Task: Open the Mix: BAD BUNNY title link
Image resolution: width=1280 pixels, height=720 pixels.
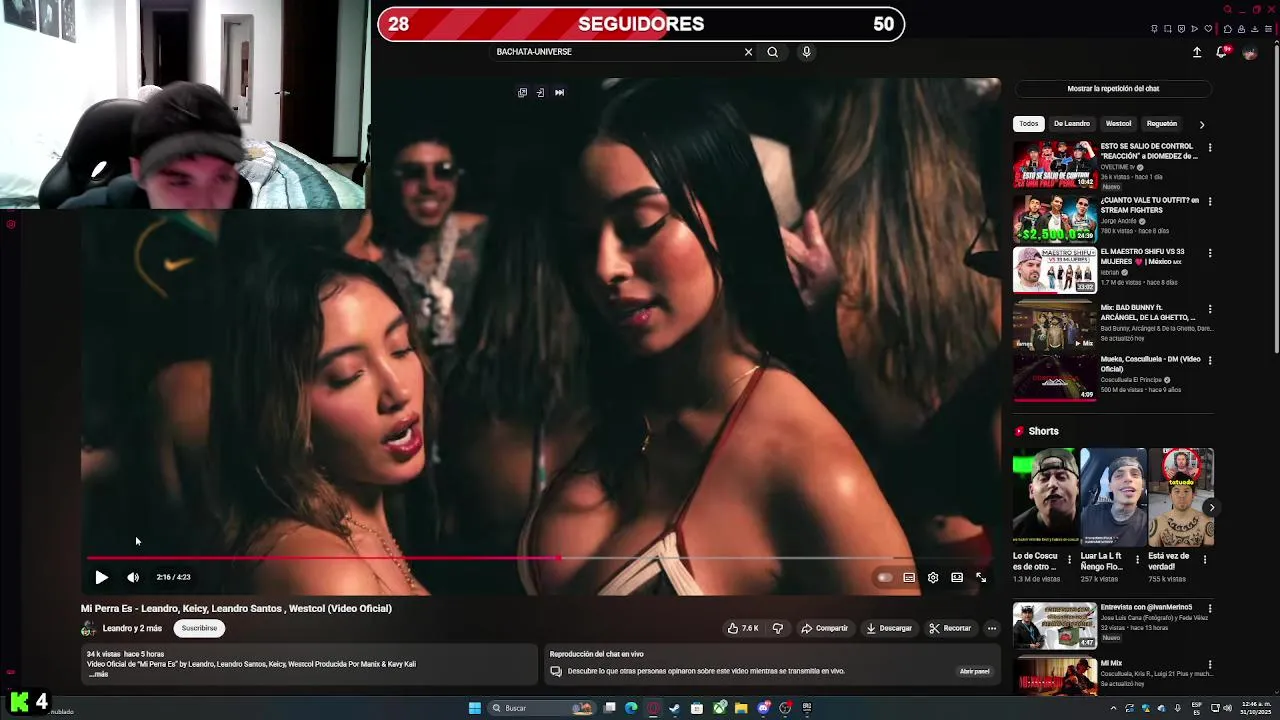Action: pos(1148,313)
